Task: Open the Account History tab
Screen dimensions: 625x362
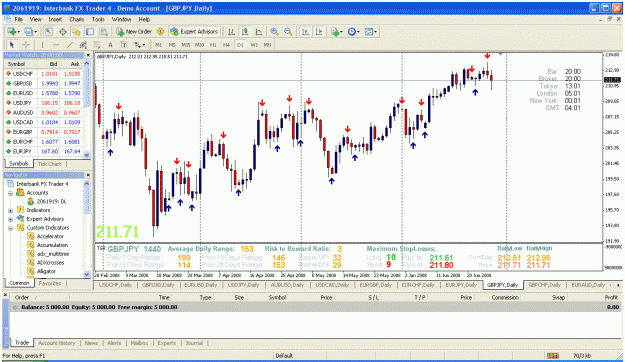Action: pyautogui.click(x=57, y=343)
